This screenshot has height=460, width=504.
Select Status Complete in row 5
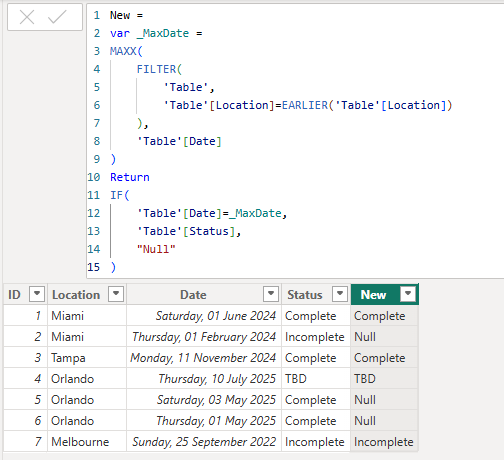click(x=316, y=400)
